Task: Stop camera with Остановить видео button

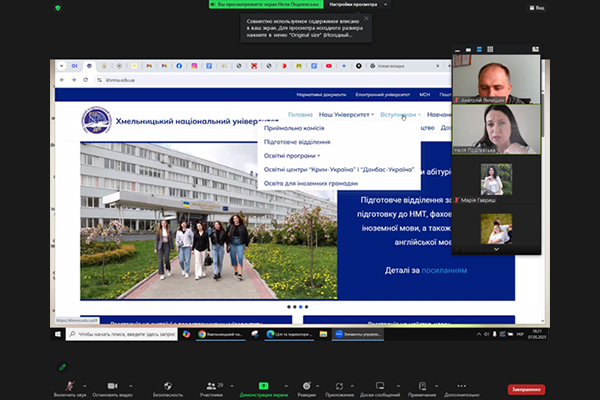Action: click(x=112, y=389)
